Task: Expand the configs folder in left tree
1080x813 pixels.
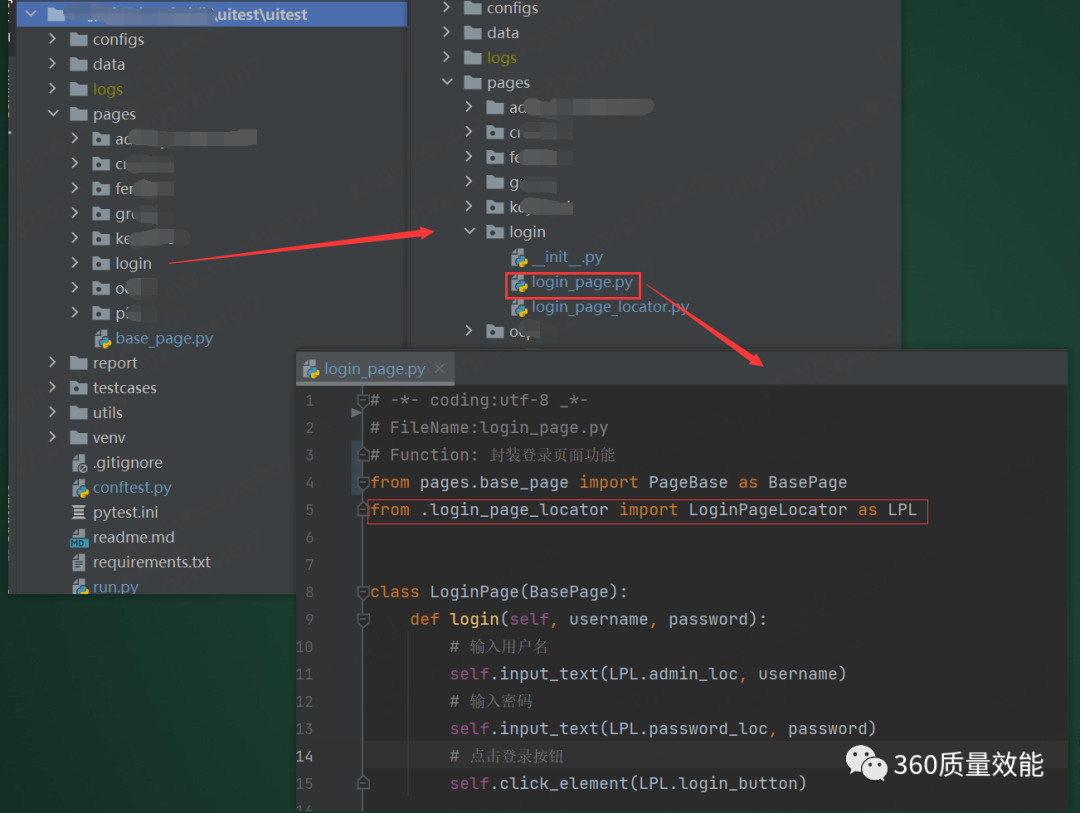Action: tap(52, 39)
